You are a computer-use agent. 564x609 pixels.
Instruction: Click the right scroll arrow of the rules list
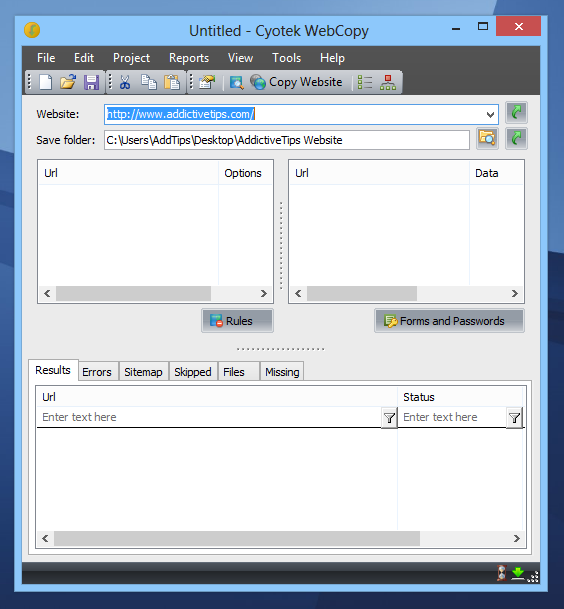(264, 293)
